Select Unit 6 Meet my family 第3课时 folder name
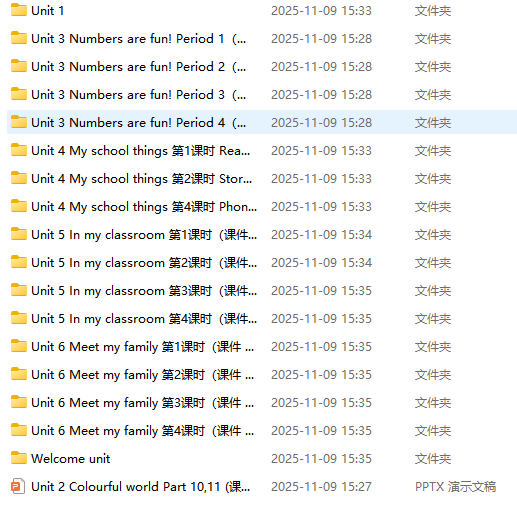 point(143,403)
